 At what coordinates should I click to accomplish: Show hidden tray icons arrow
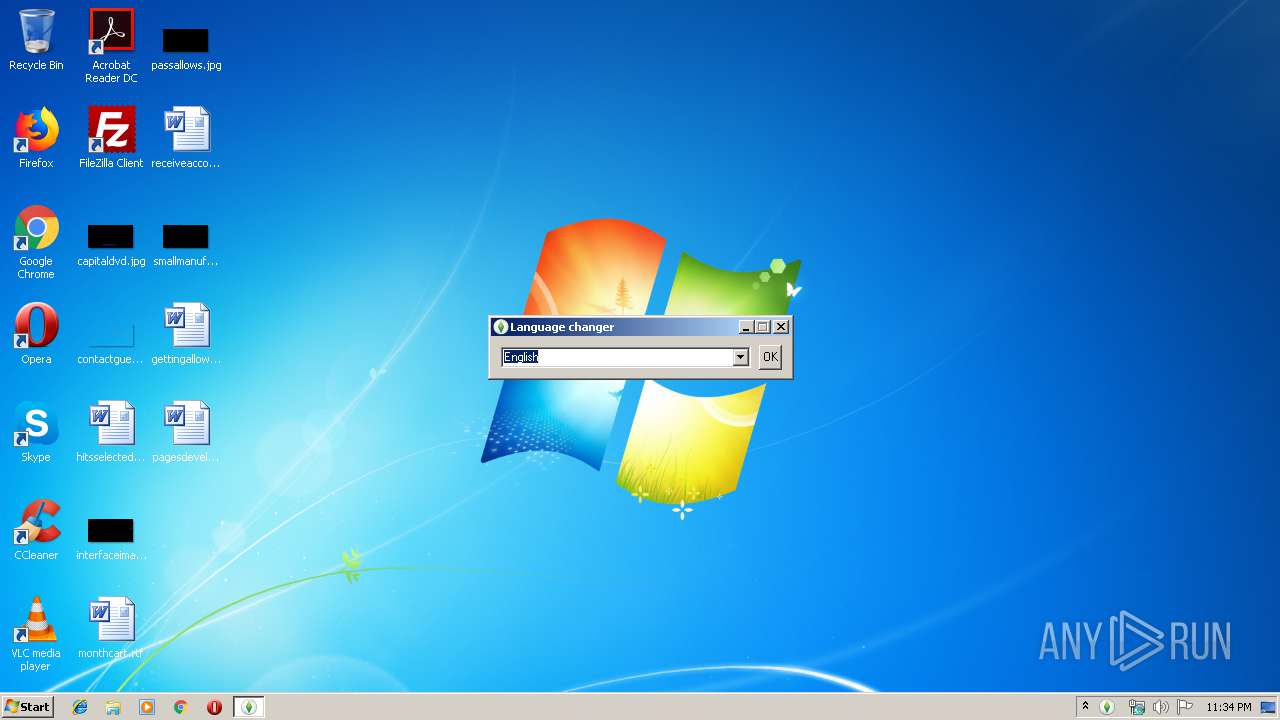tap(1085, 707)
